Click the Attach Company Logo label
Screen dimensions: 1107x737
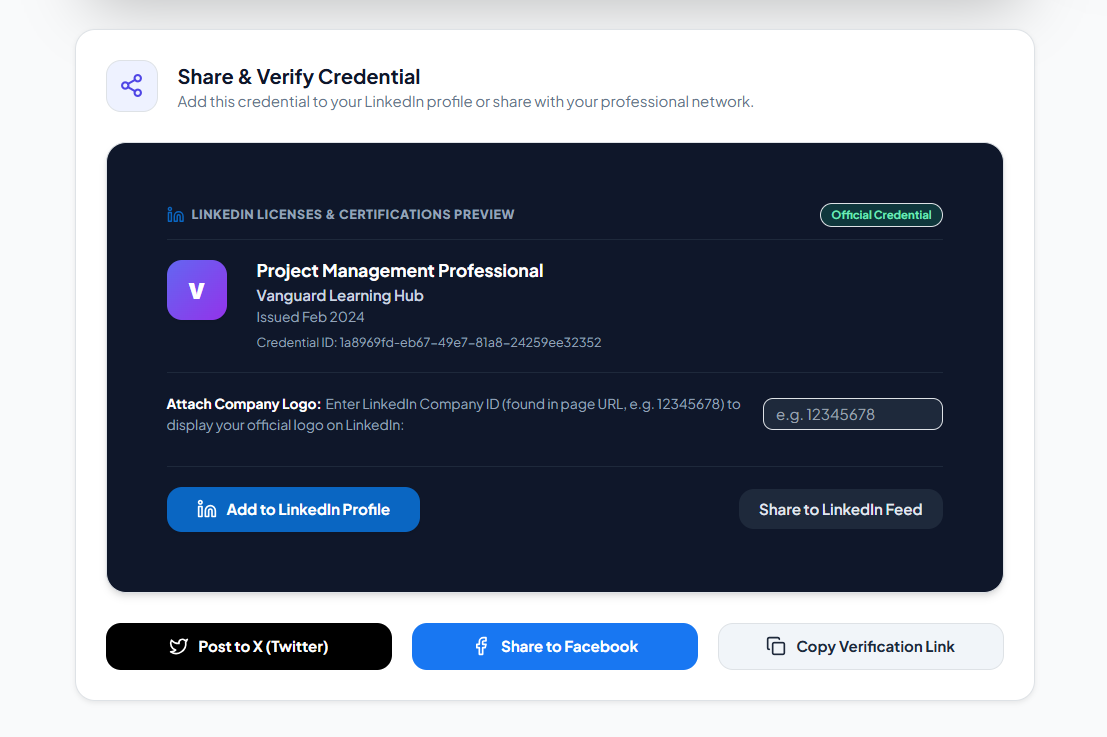click(x=244, y=405)
